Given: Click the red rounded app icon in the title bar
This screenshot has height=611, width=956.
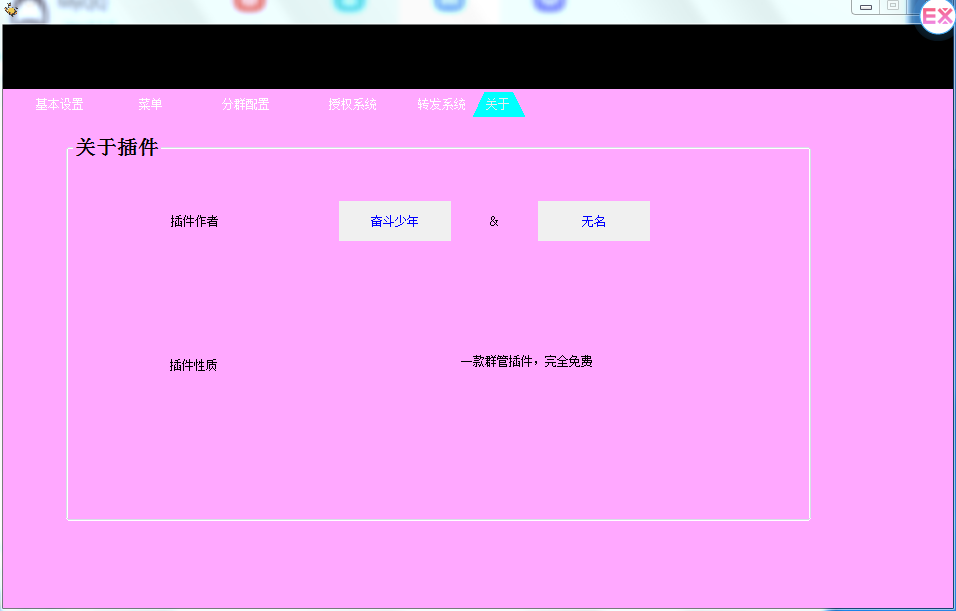Looking at the screenshot, I should pos(251,4).
